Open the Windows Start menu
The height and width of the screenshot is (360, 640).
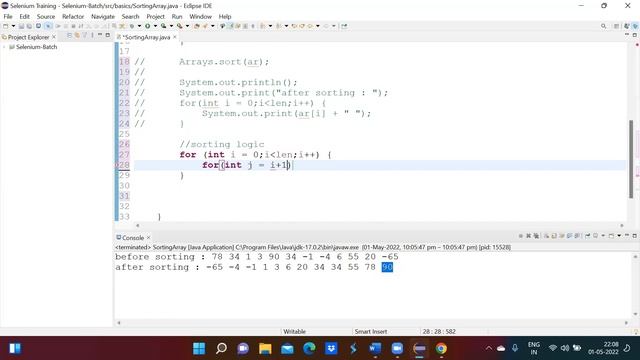199,348
